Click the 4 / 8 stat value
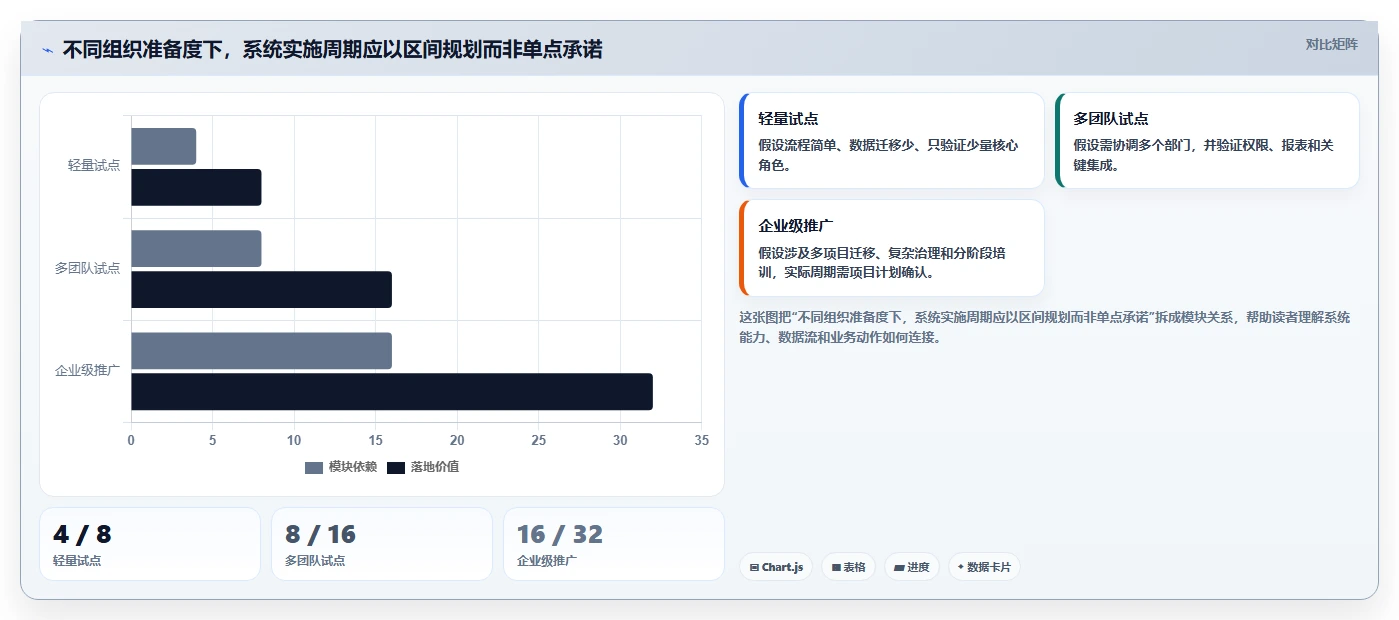Viewport: 1399px width, 620px height. click(82, 535)
